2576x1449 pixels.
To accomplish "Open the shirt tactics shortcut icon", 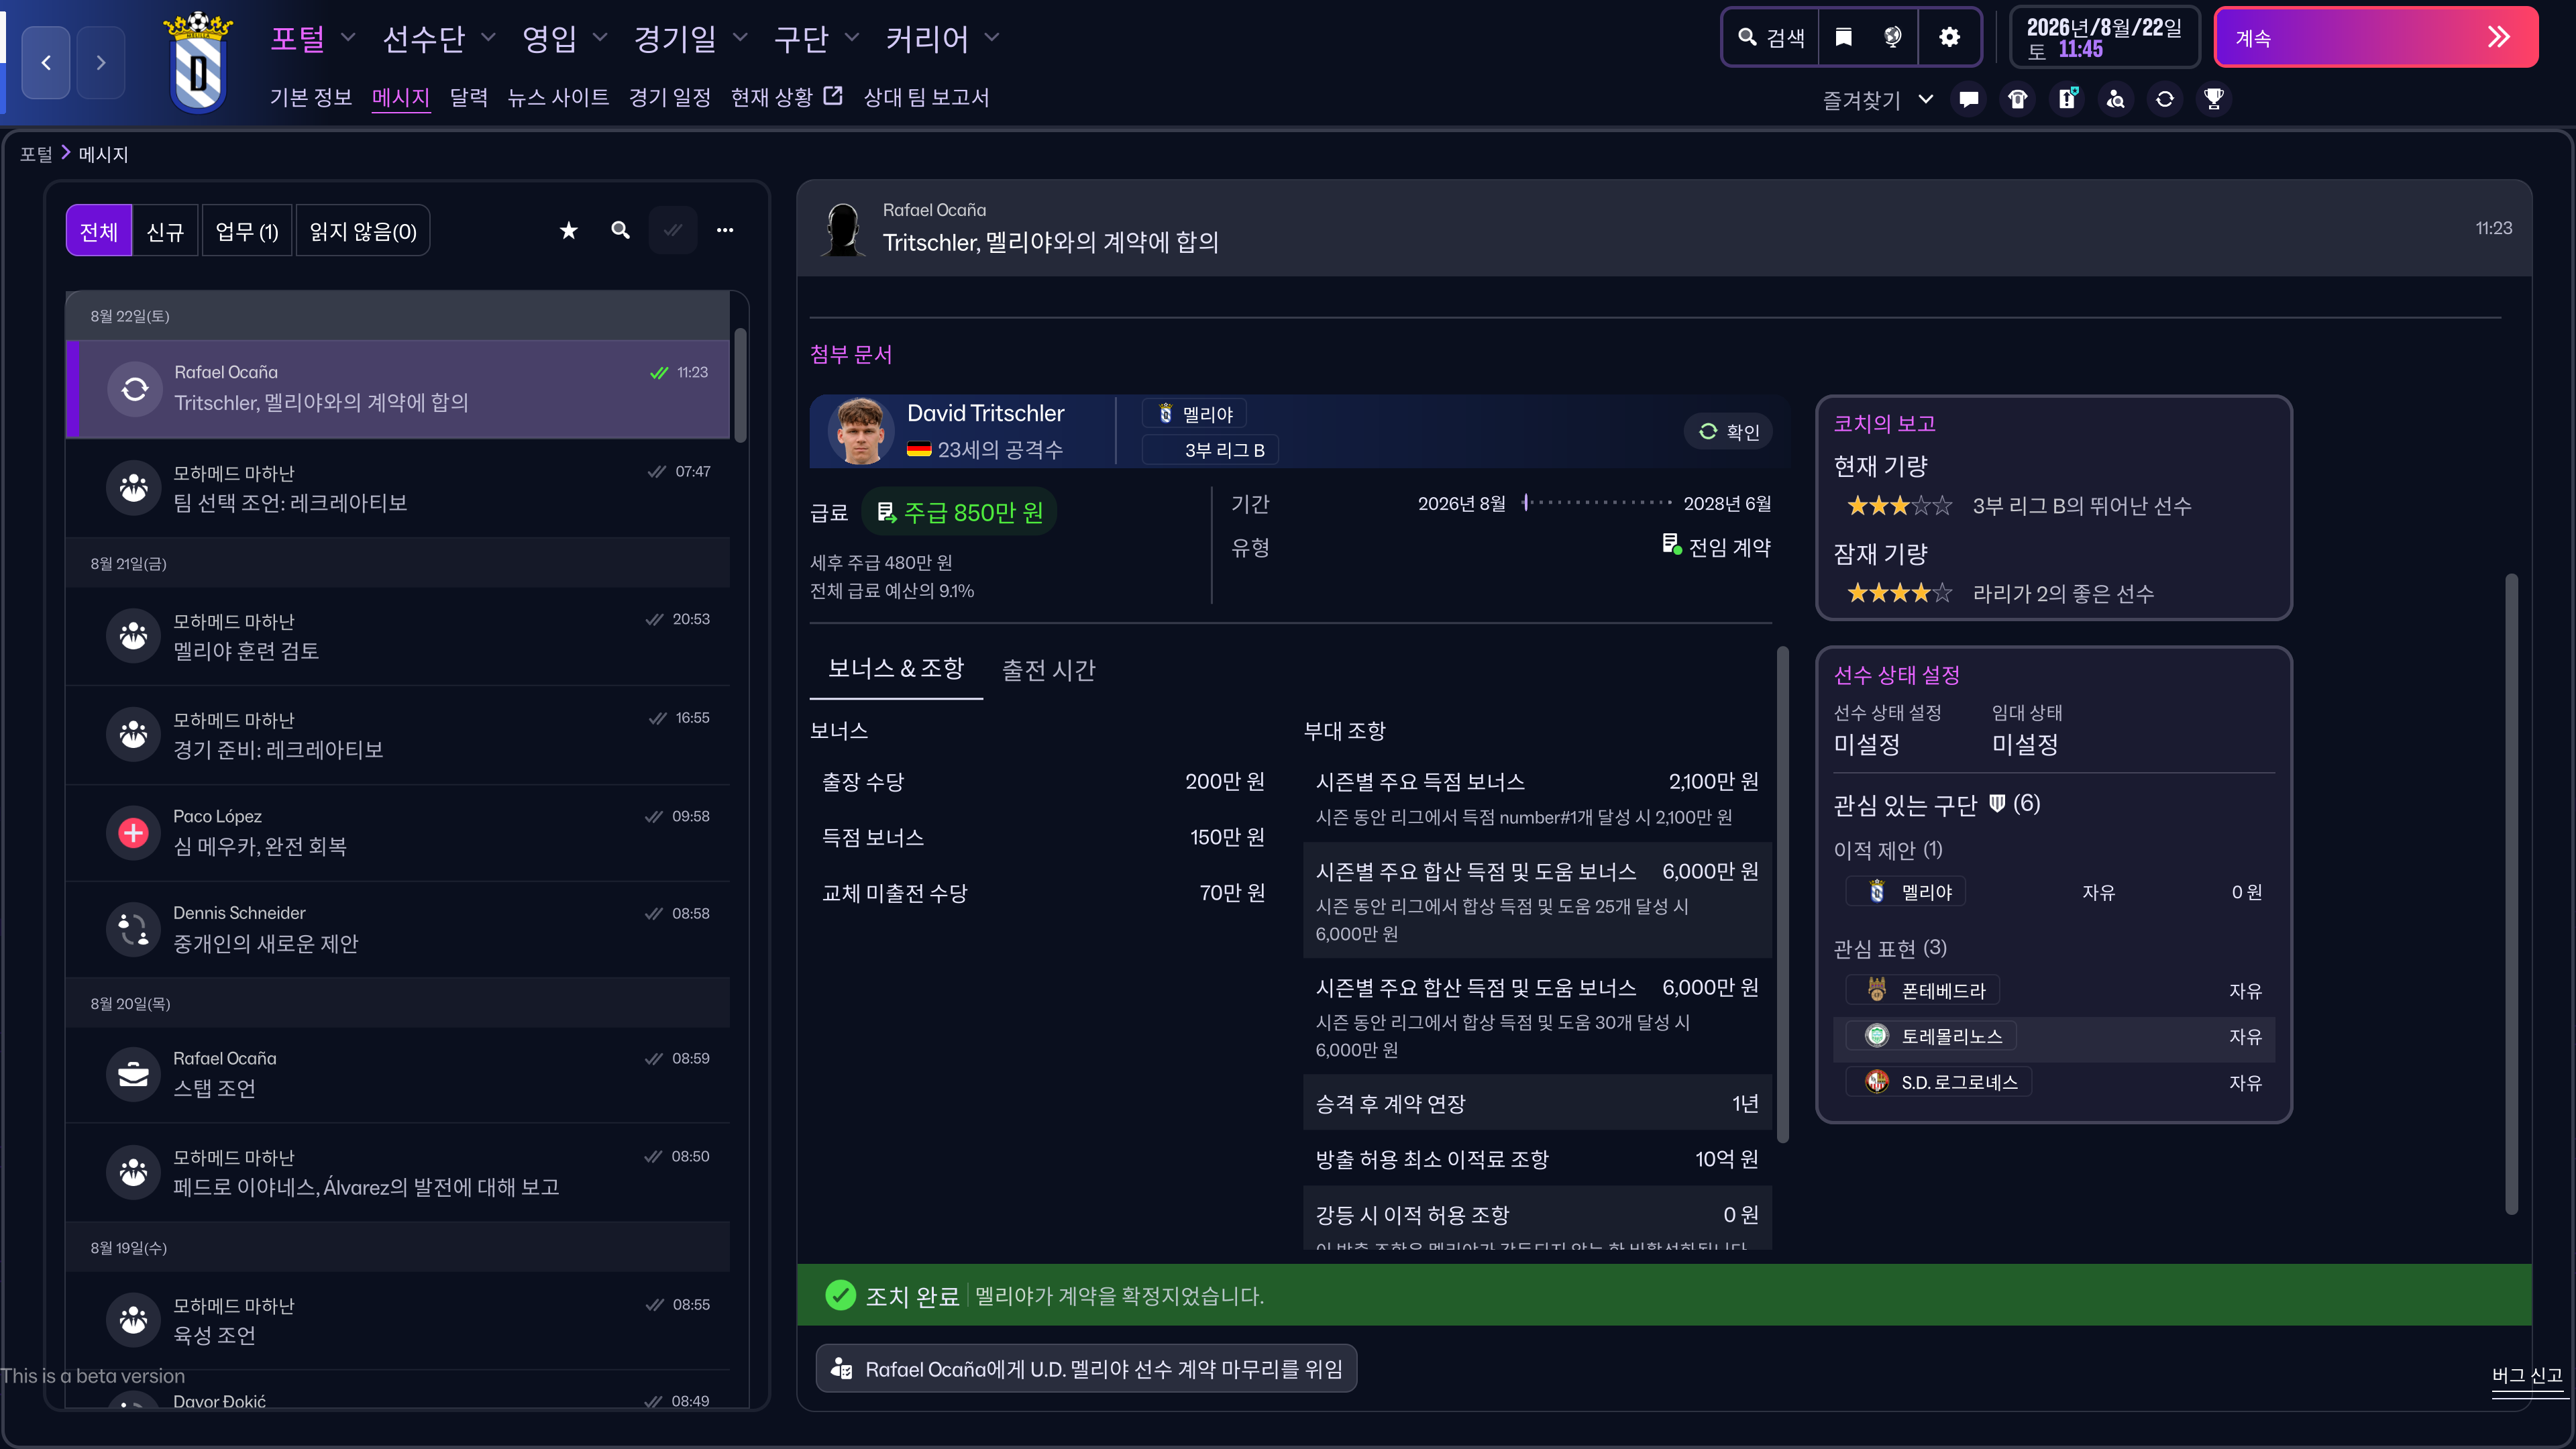I will pyautogui.click(x=2017, y=99).
